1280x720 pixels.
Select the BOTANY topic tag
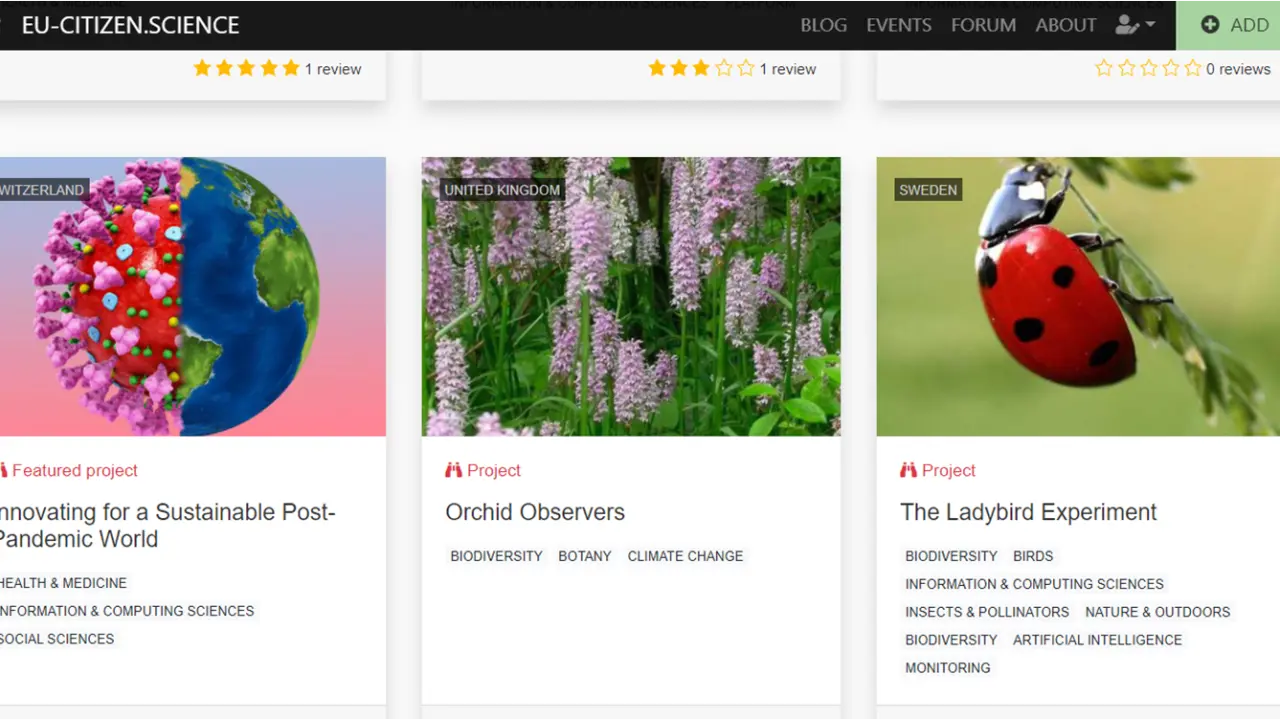click(x=584, y=556)
